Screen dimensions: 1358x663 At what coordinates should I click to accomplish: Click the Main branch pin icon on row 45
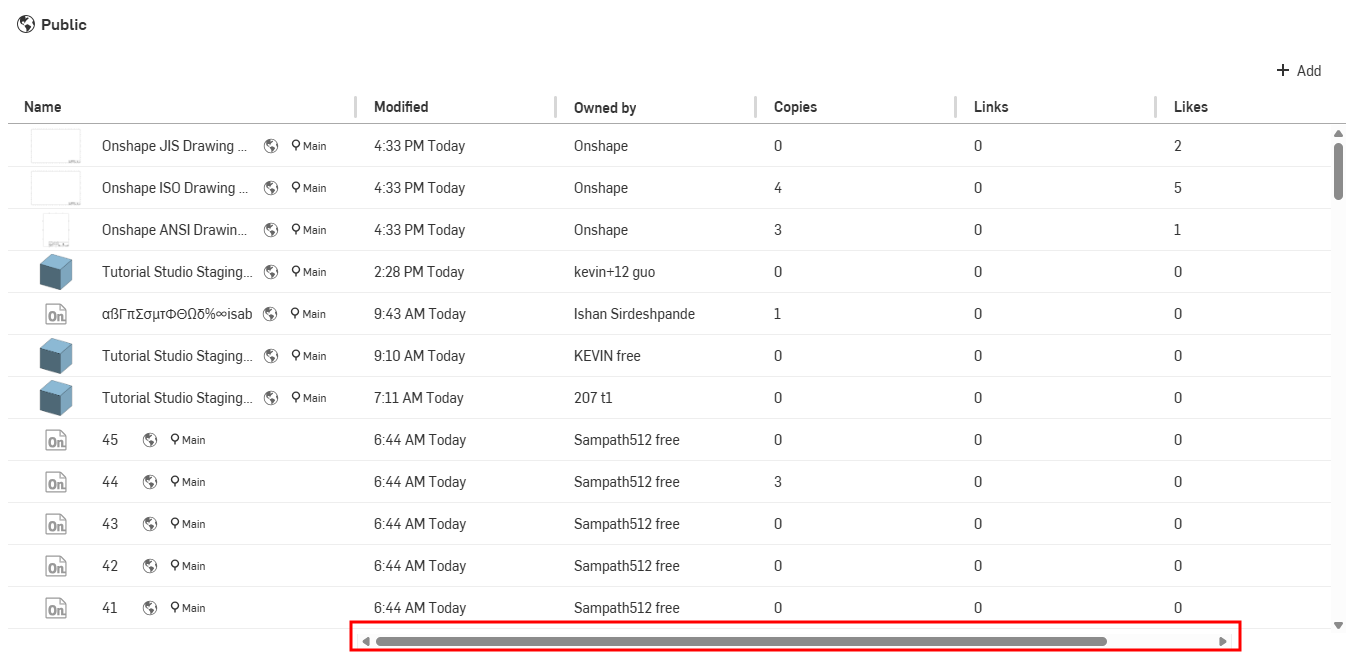175,439
